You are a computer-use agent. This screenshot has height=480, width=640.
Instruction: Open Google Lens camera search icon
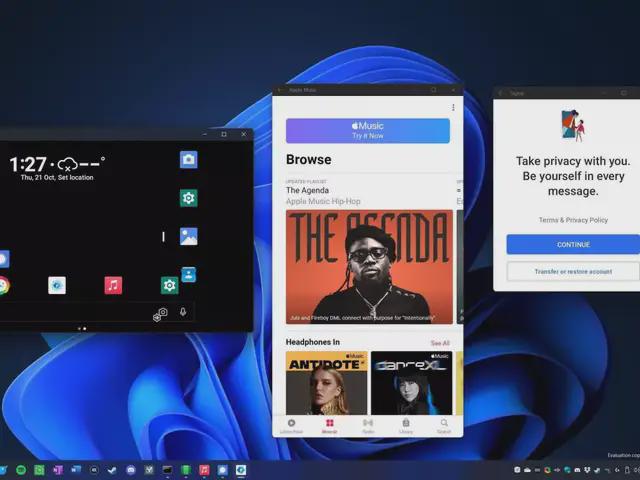(x=162, y=313)
